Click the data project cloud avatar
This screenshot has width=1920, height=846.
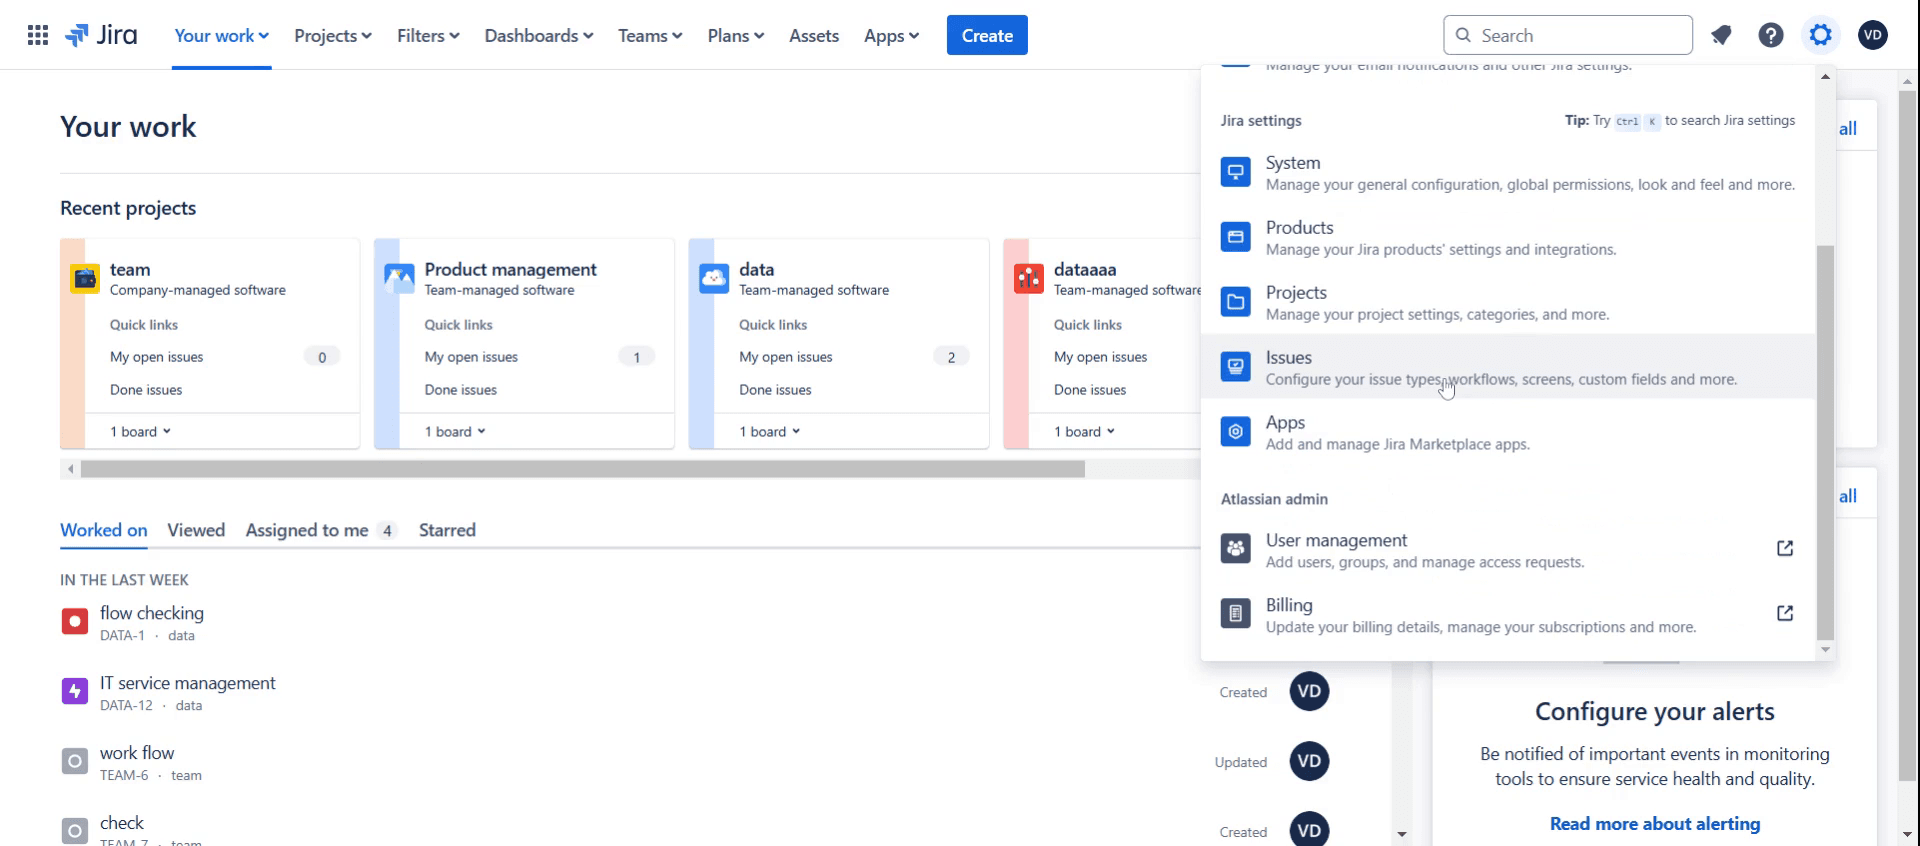point(714,278)
